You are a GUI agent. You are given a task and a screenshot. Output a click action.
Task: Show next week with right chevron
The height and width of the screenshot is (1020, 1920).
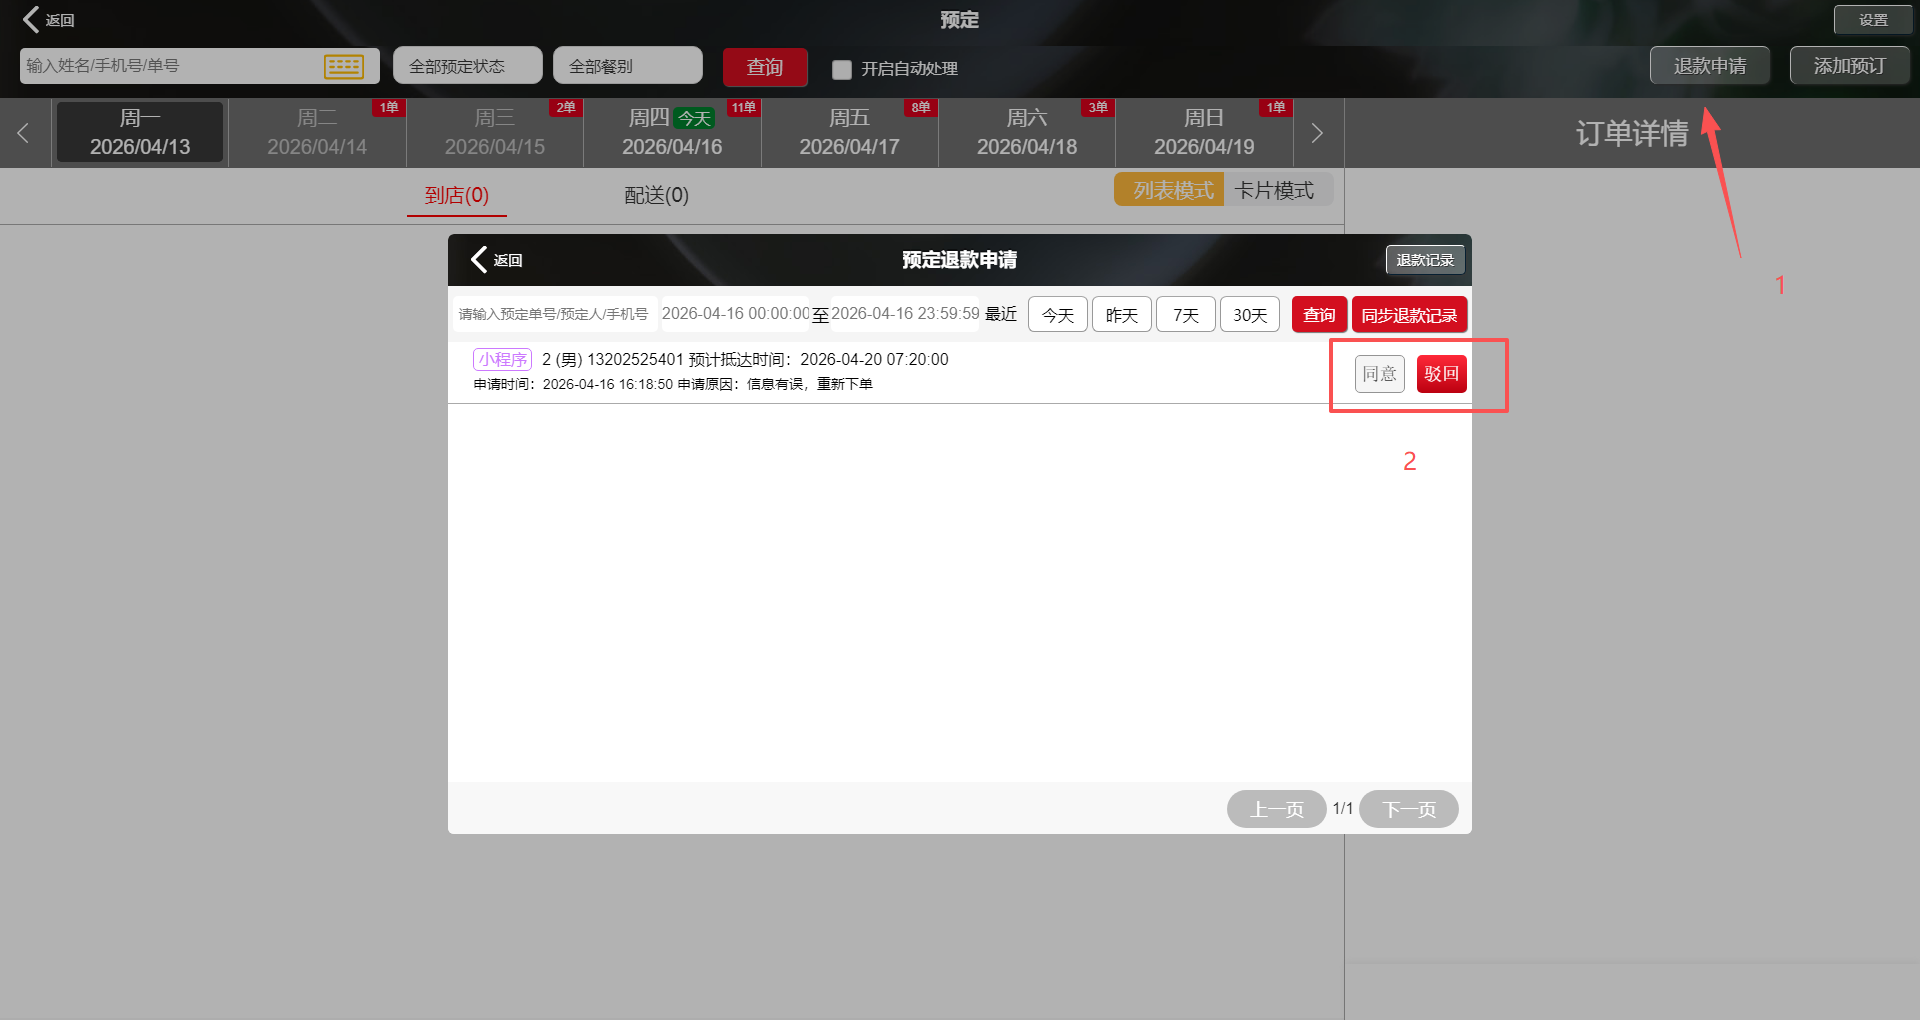(x=1317, y=133)
